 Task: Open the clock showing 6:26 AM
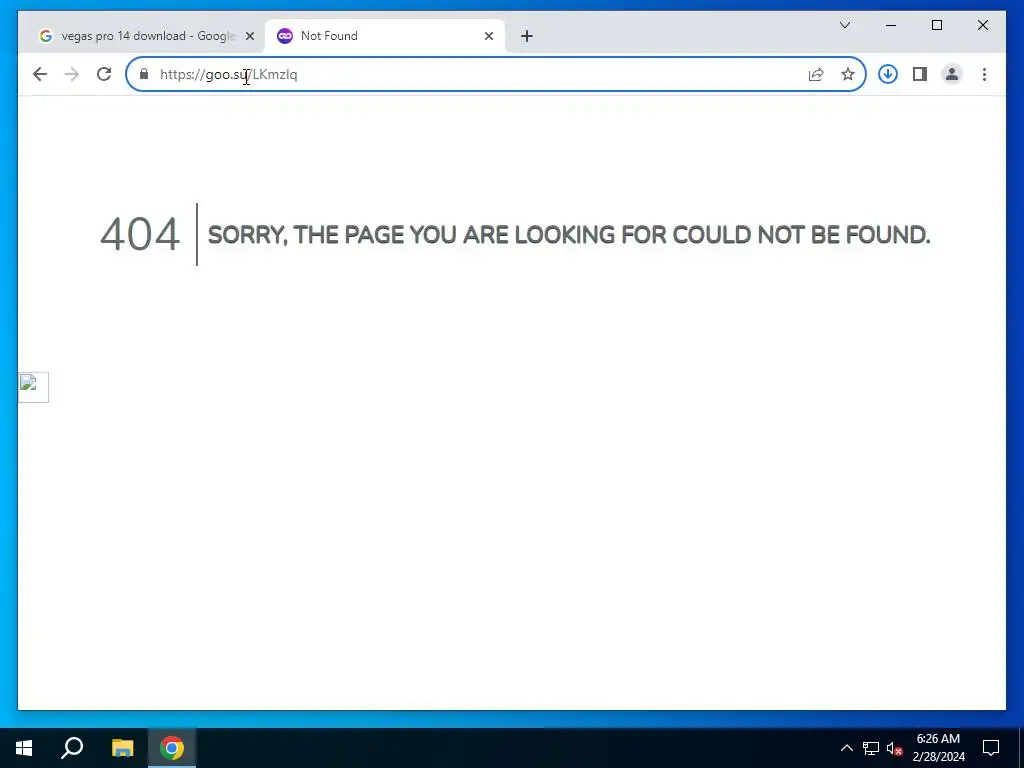[938, 748]
